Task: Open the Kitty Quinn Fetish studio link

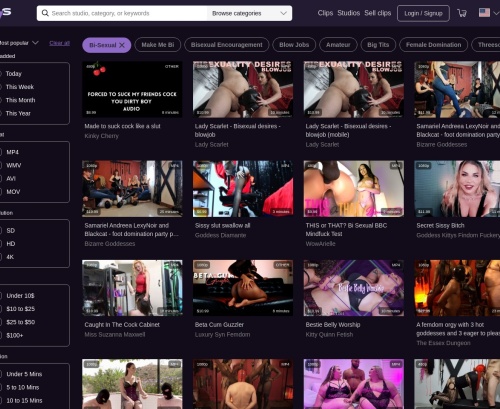Action: click(329, 335)
